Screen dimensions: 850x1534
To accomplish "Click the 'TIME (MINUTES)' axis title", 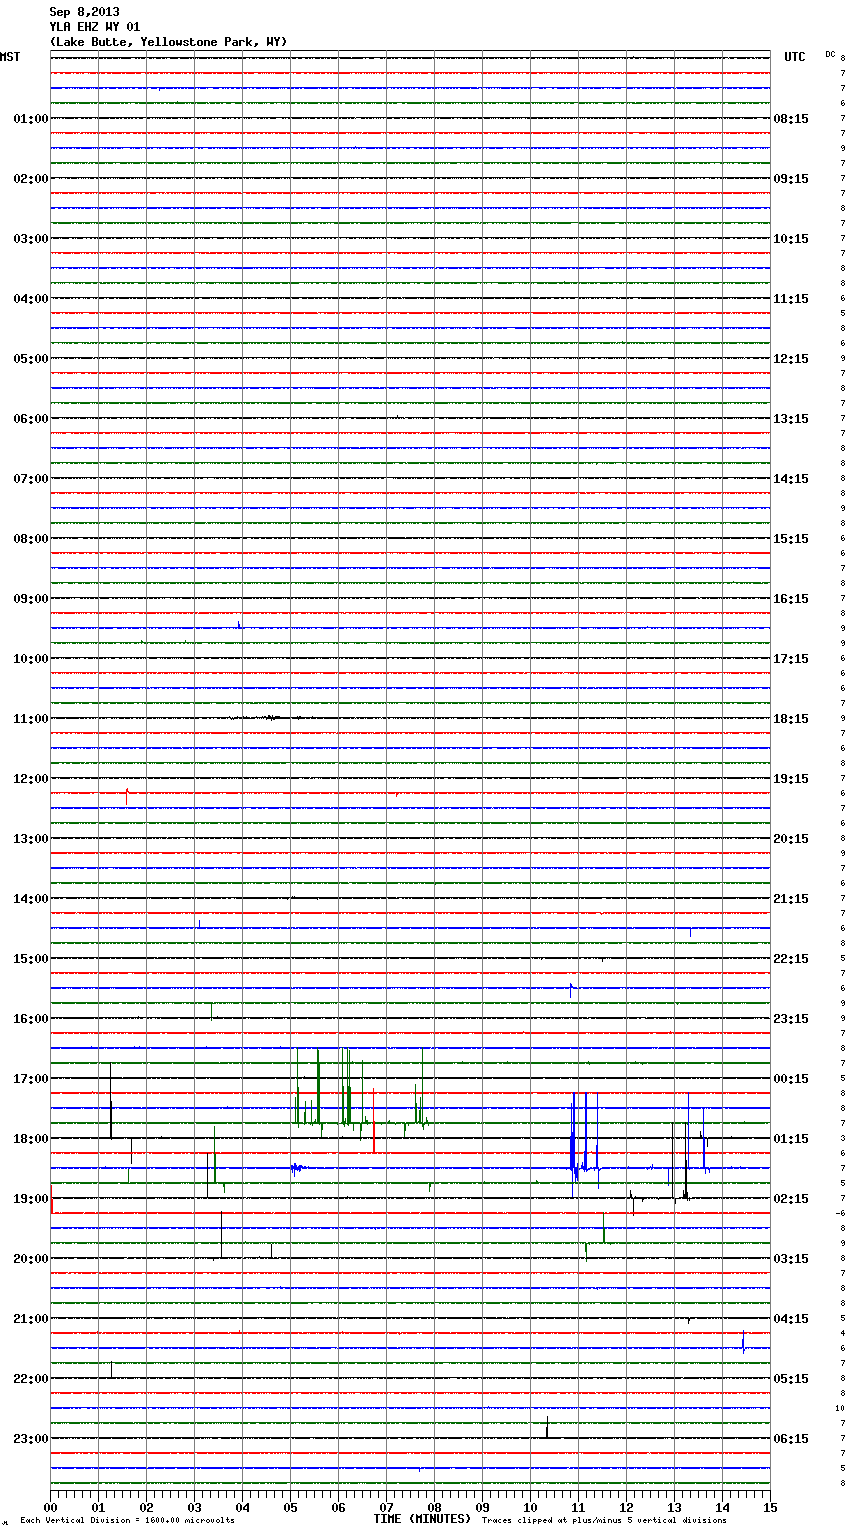I will [422, 1519].
